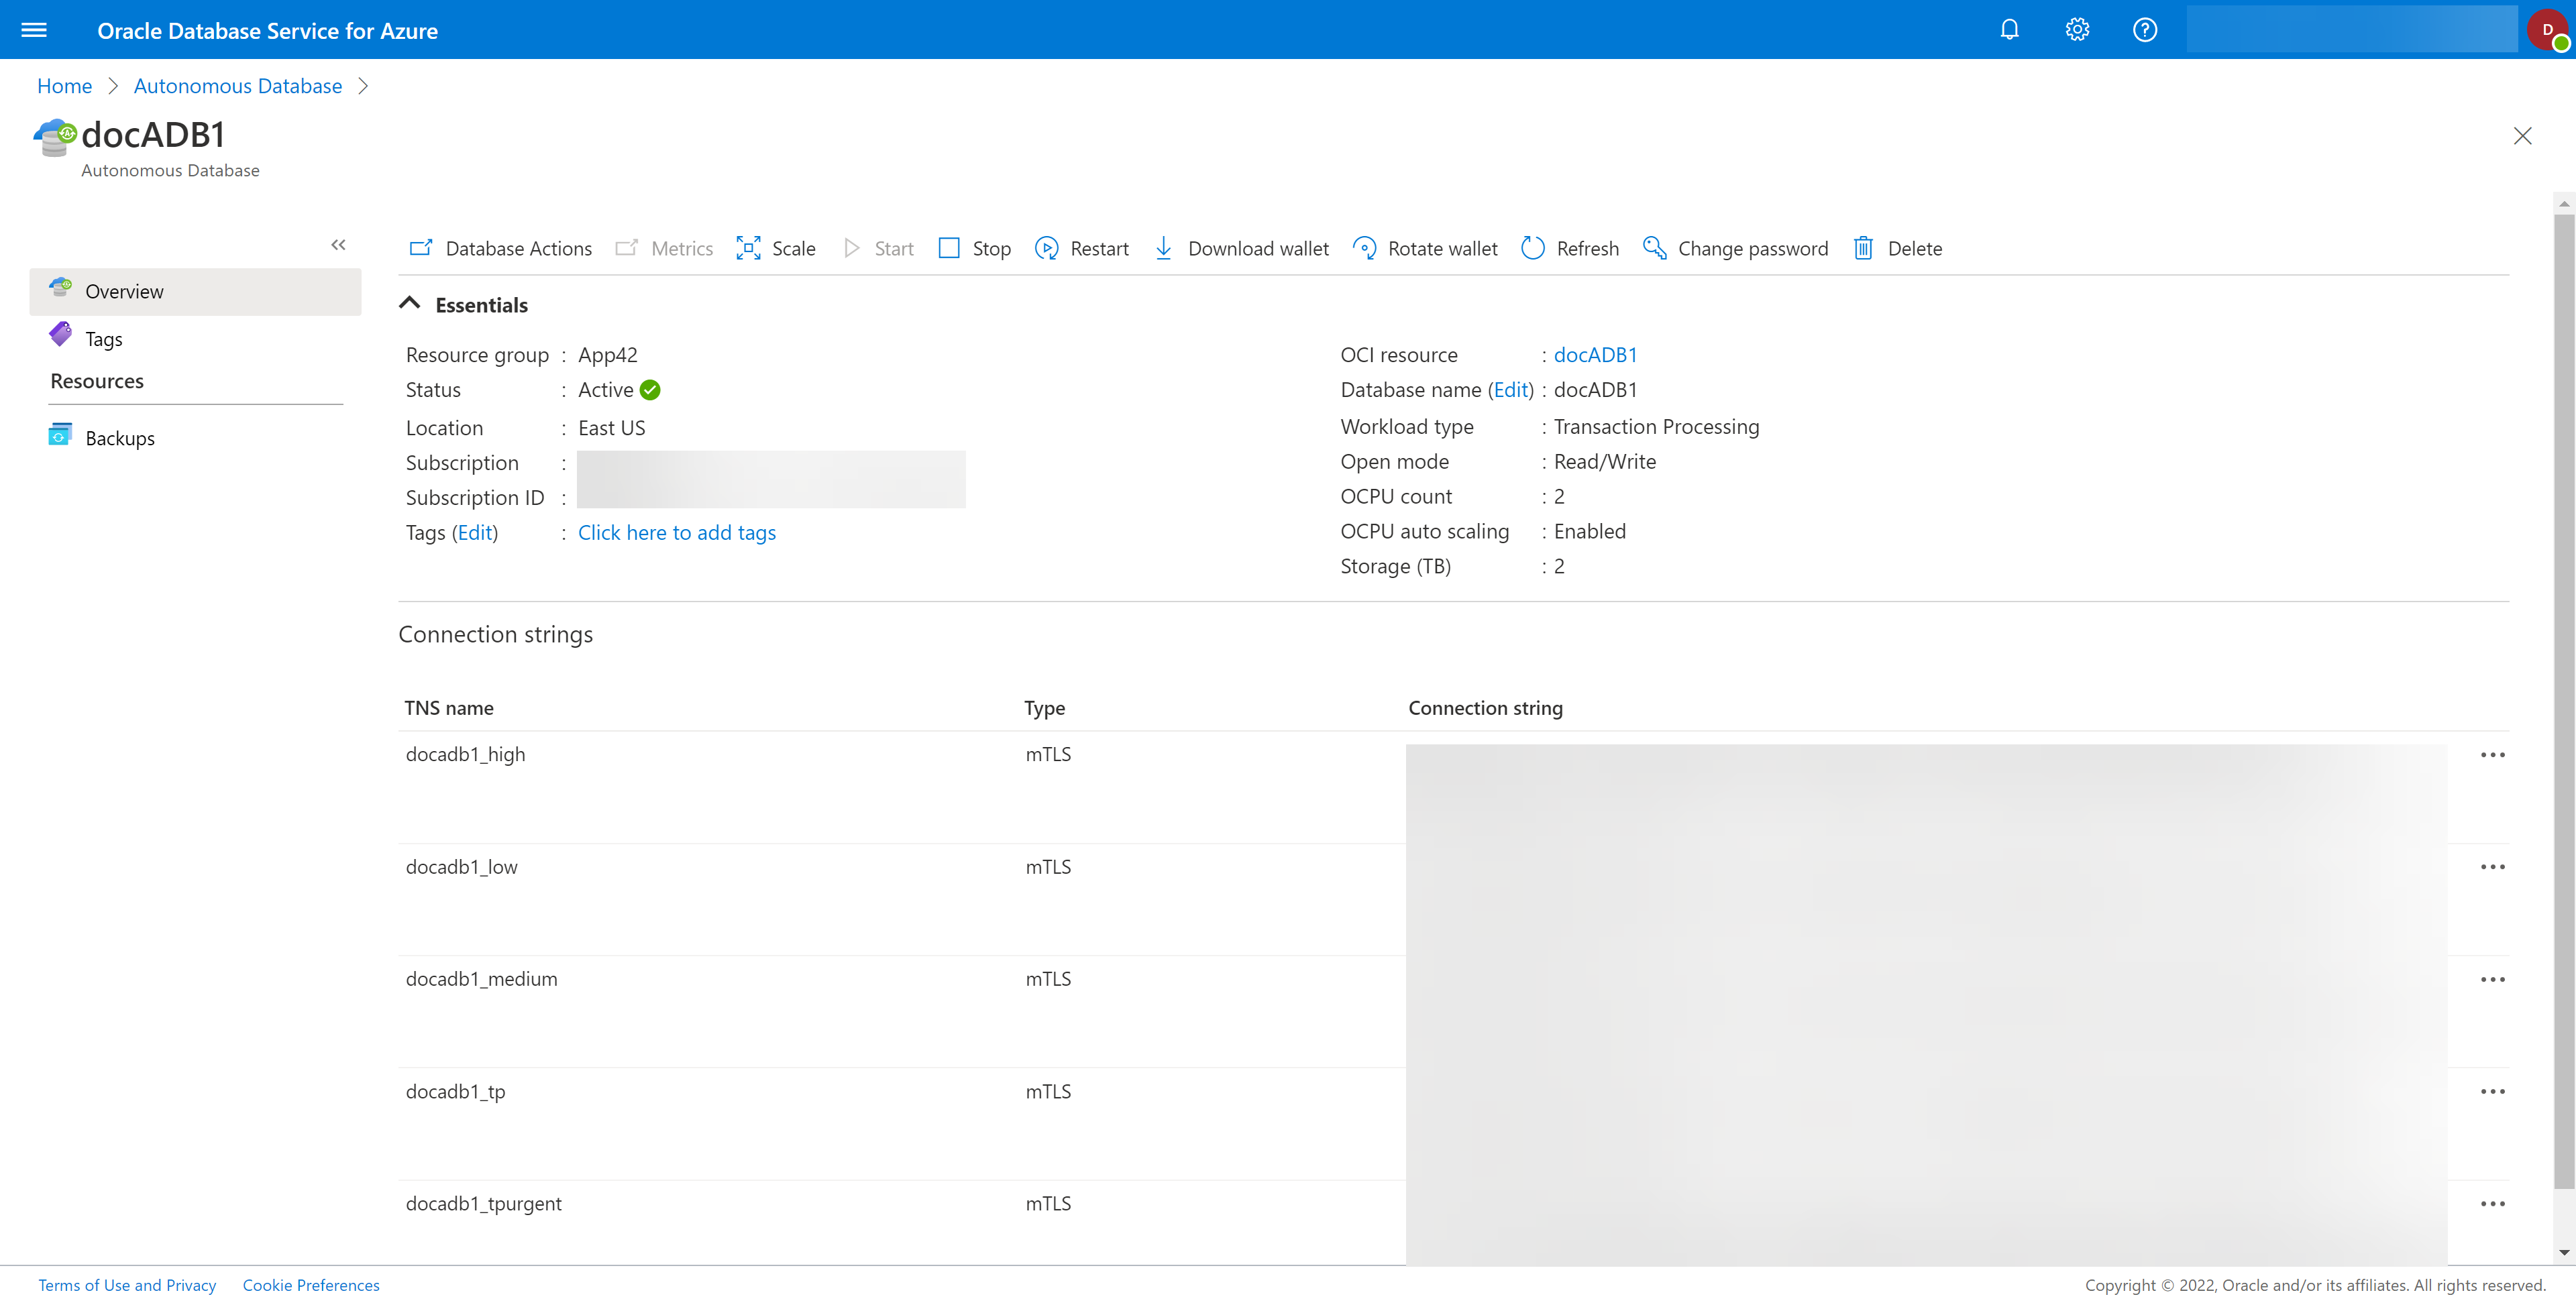Select Overview in the side menu
This screenshot has height=1309, width=2576.
click(x=196, y=291)
